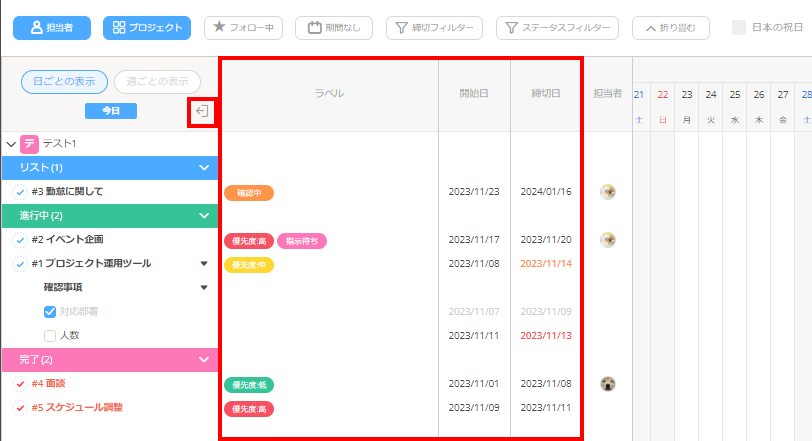Screen dimensions: 812x441
Task: Check the 人数 checkbox
Action: 50,336
